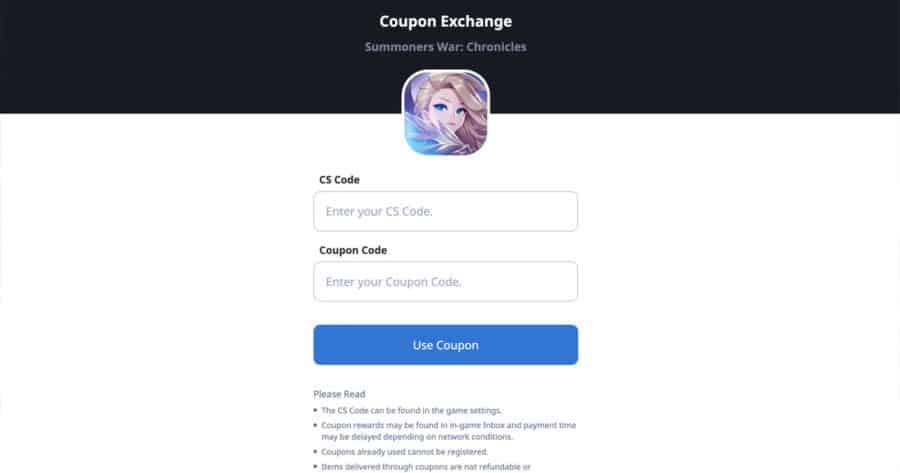Select the note about items not refundable
The image size is (900, 473).
pos(426,467)
